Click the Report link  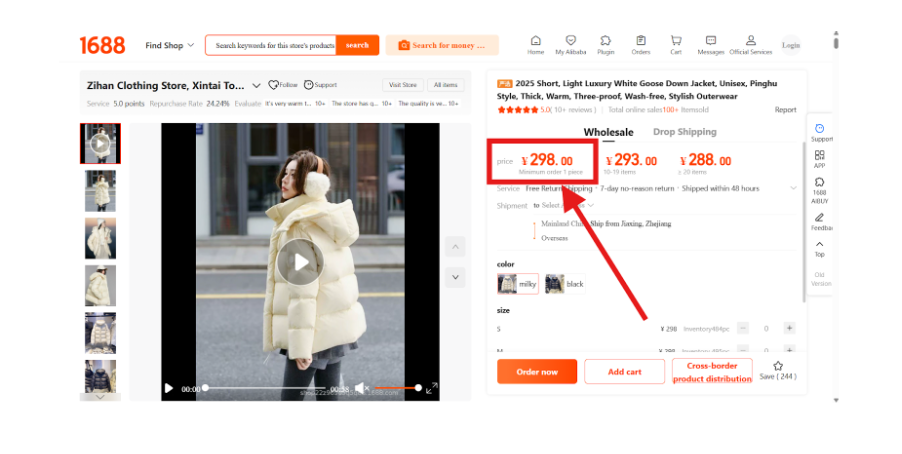pyautogui.click(x=785, y=110)
